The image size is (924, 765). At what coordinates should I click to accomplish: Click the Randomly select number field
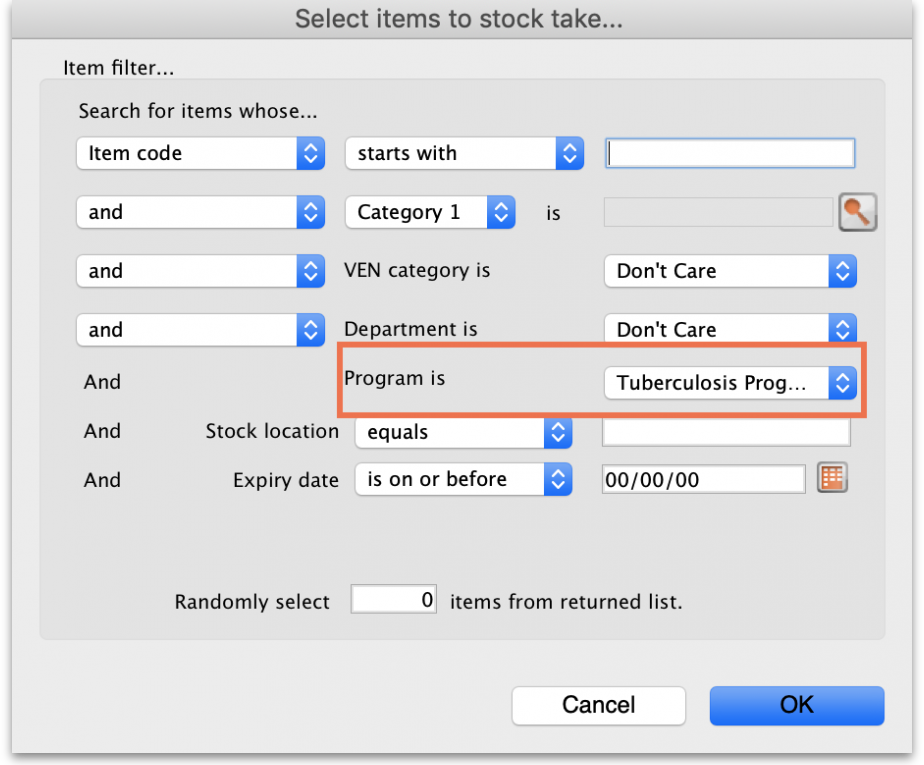[396, 600]
